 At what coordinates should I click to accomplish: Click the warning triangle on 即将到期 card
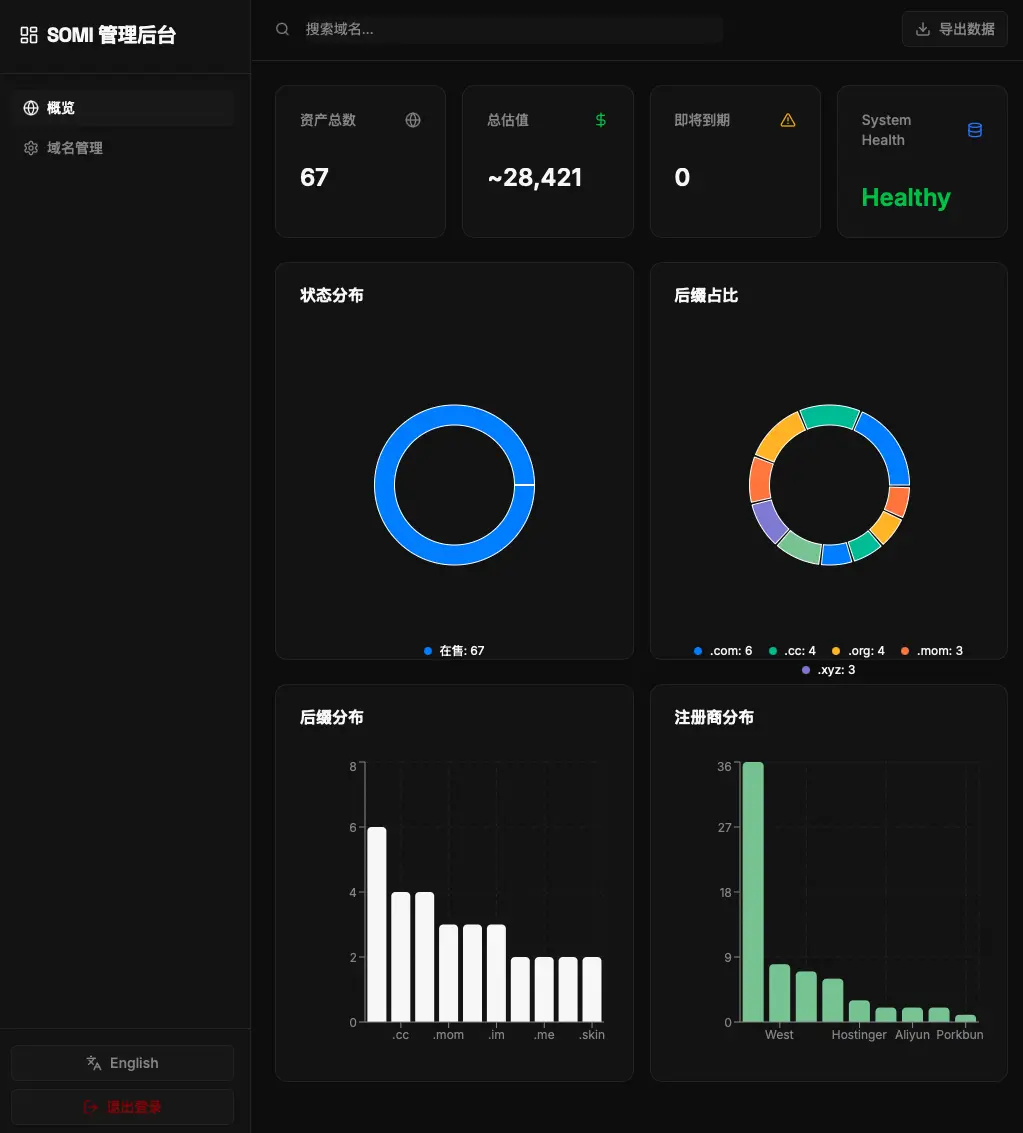[787, 120]
